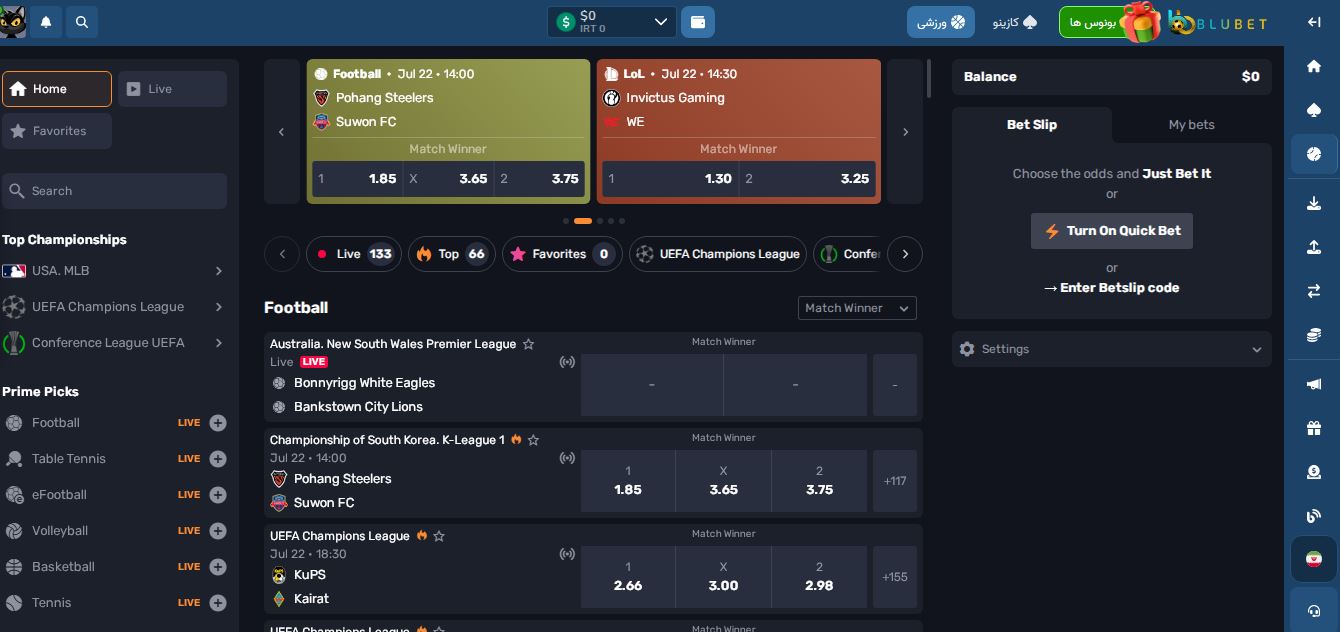The image size is (1340, 632).
Task: Open Favorites in left sidebar
Action: [57, 131]
